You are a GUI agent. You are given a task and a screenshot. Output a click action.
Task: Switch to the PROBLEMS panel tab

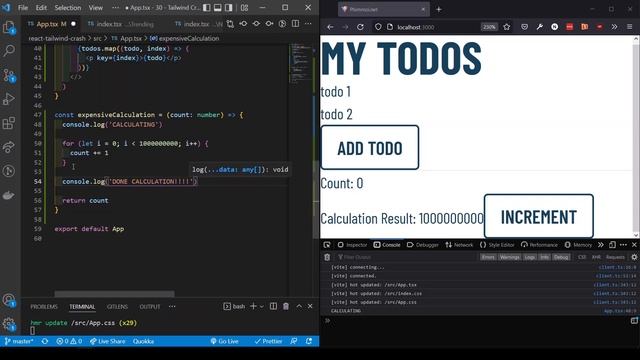point(44,307)
